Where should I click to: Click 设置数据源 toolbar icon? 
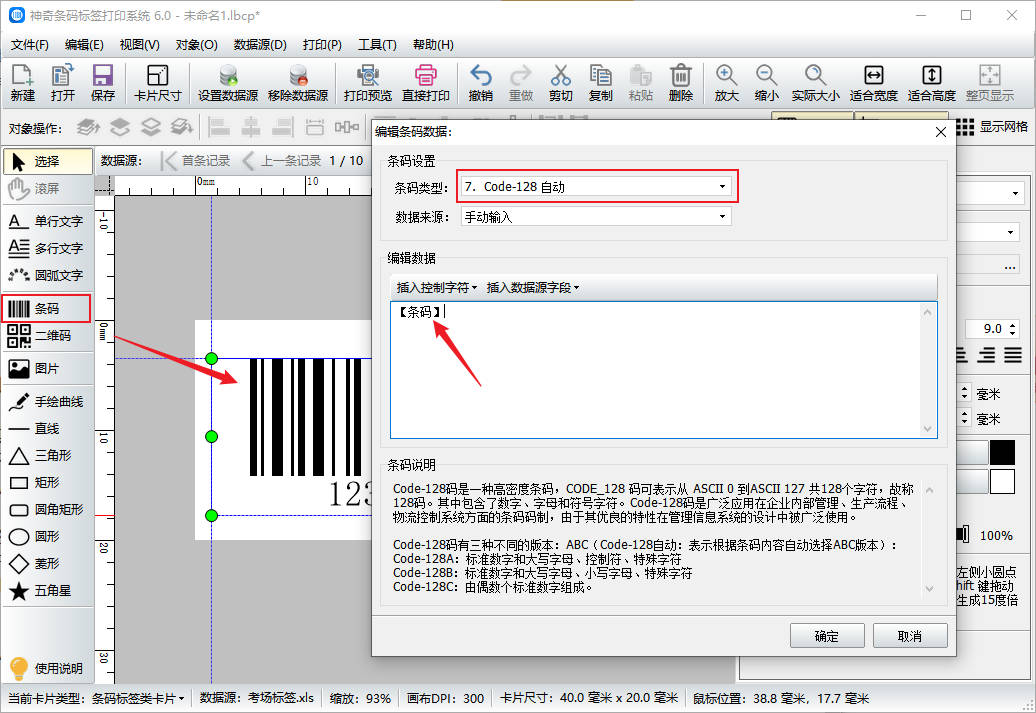pos(228,83)
